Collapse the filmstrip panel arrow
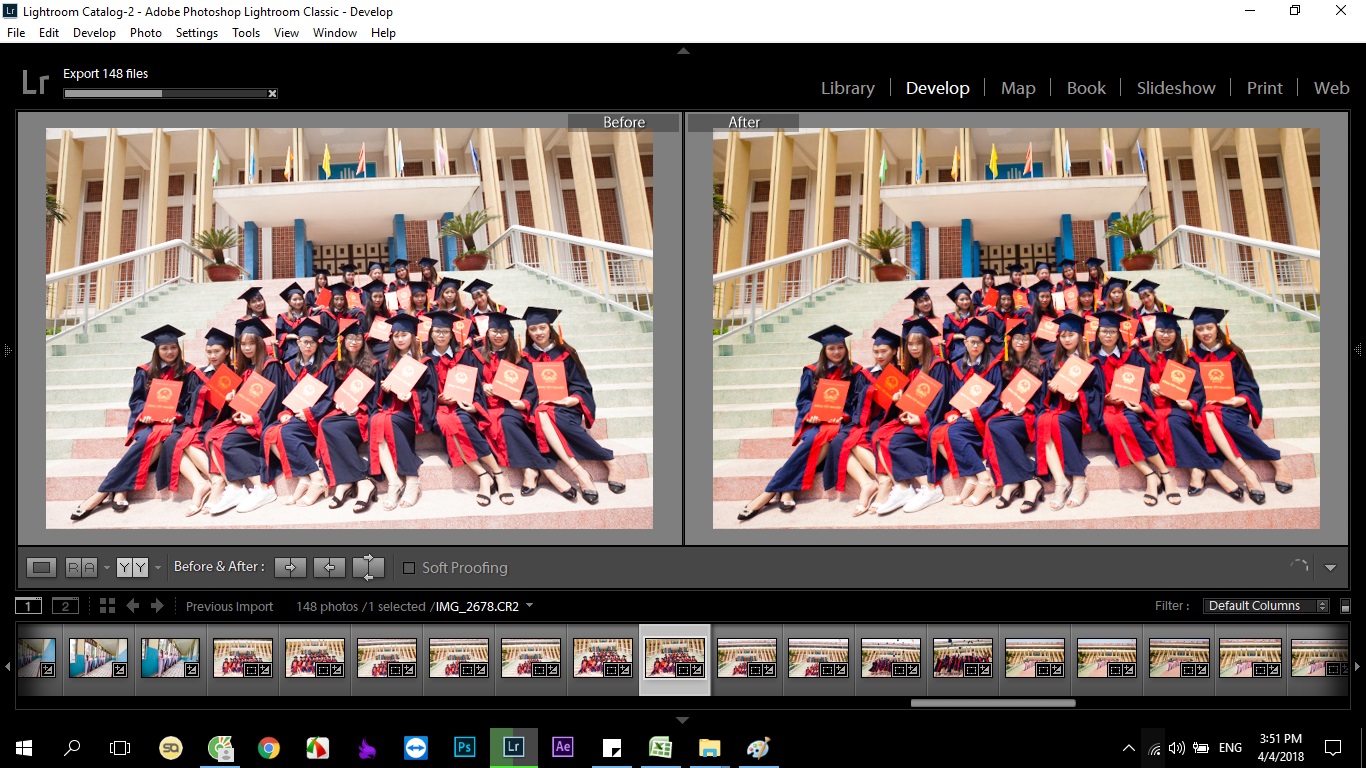Viewport: 1366px width, 768px height. click(683, 720)
